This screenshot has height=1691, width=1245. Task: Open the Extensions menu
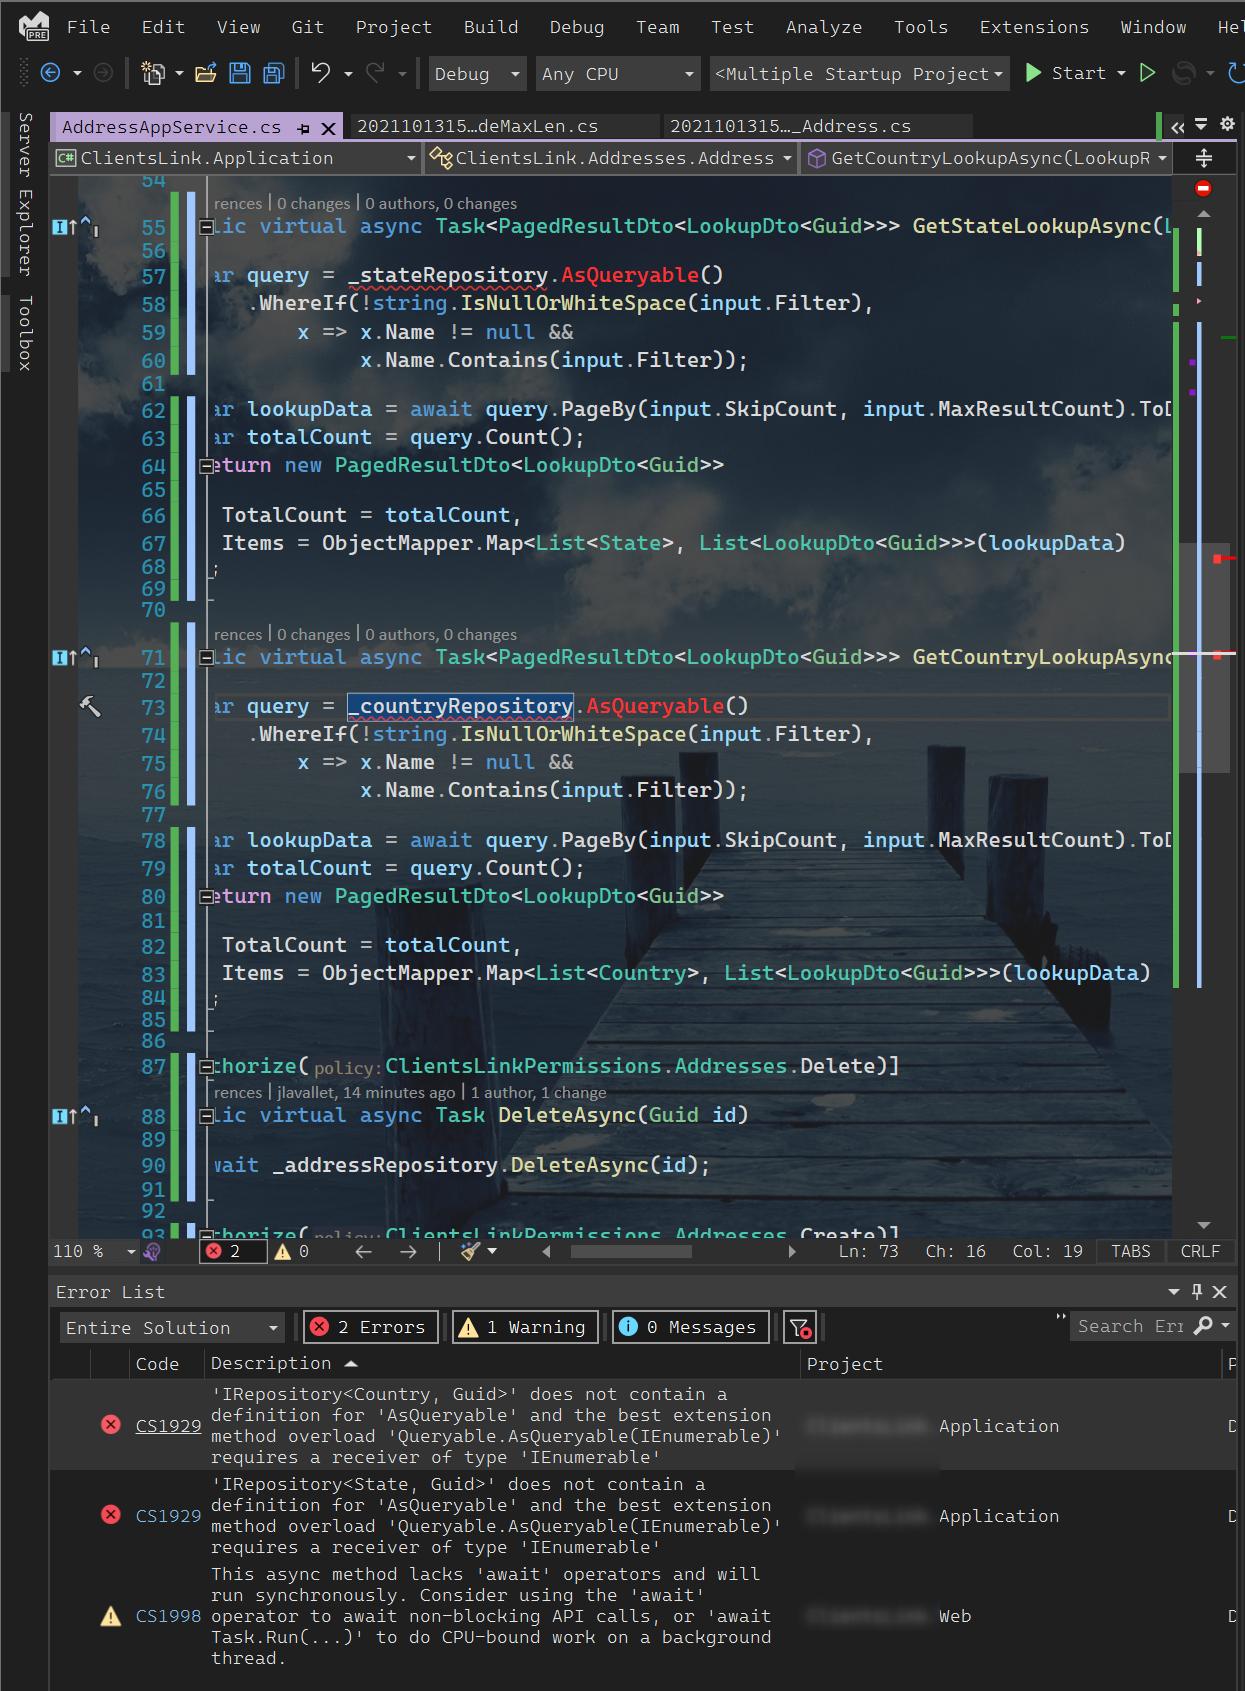coord(1034,27)
